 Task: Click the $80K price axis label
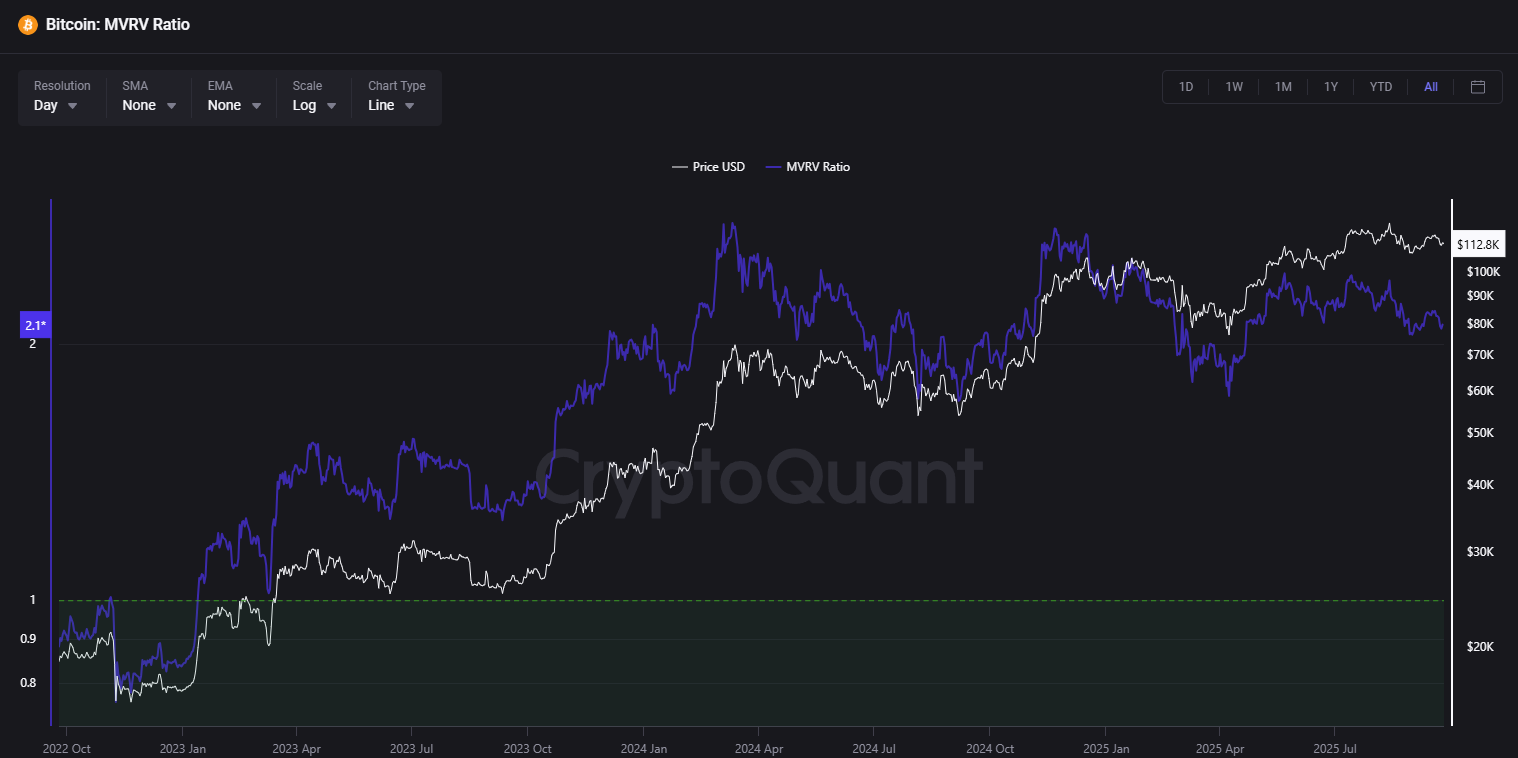tap(1479, 324)
